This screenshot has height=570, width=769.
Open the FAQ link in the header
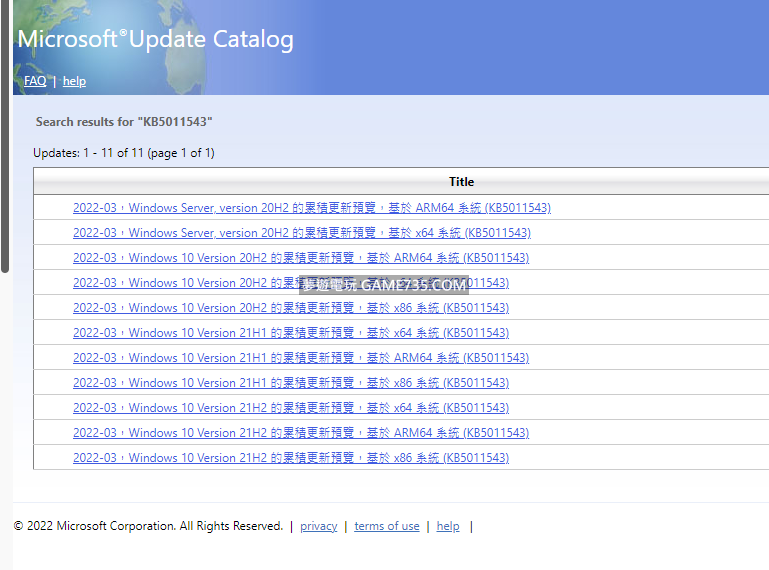pos(35,81)
